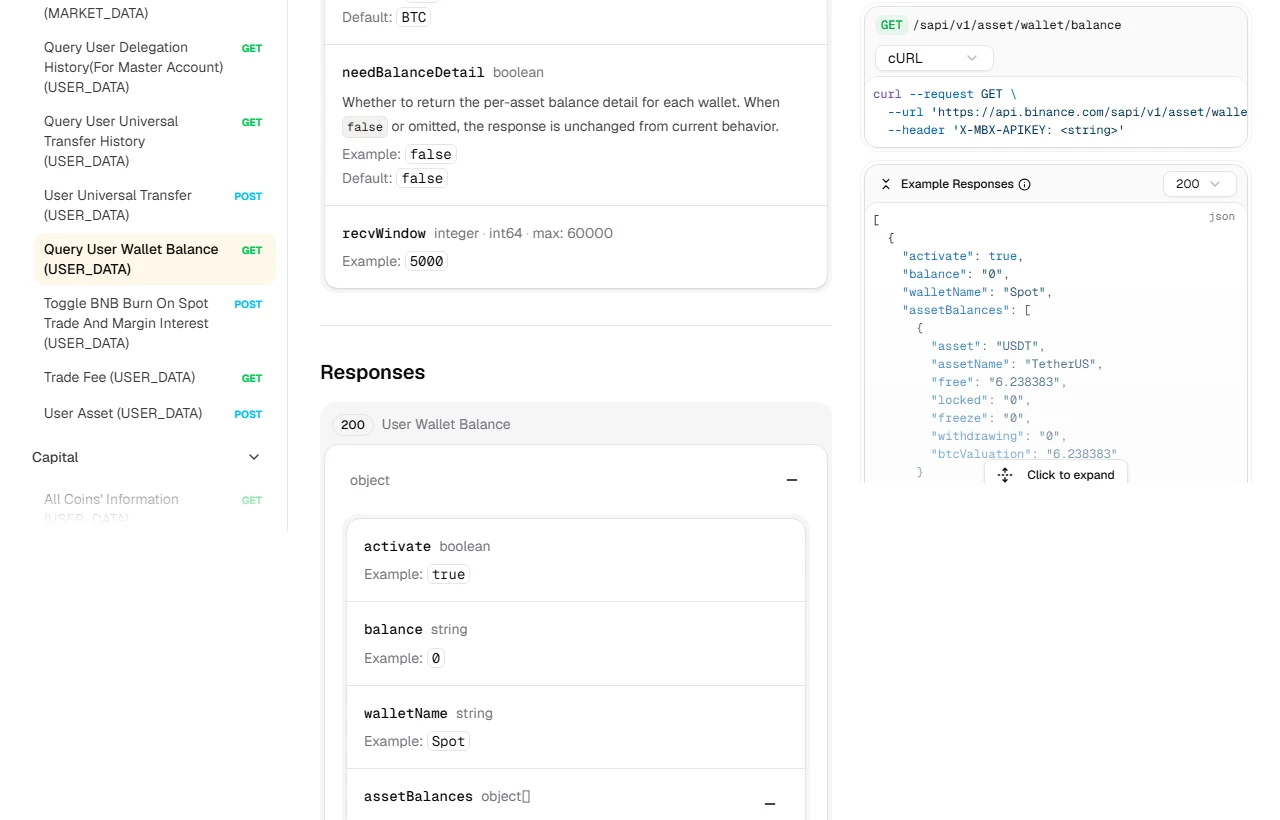Click the activate property name
The image size is (1280, 820).
pos(397,546)
